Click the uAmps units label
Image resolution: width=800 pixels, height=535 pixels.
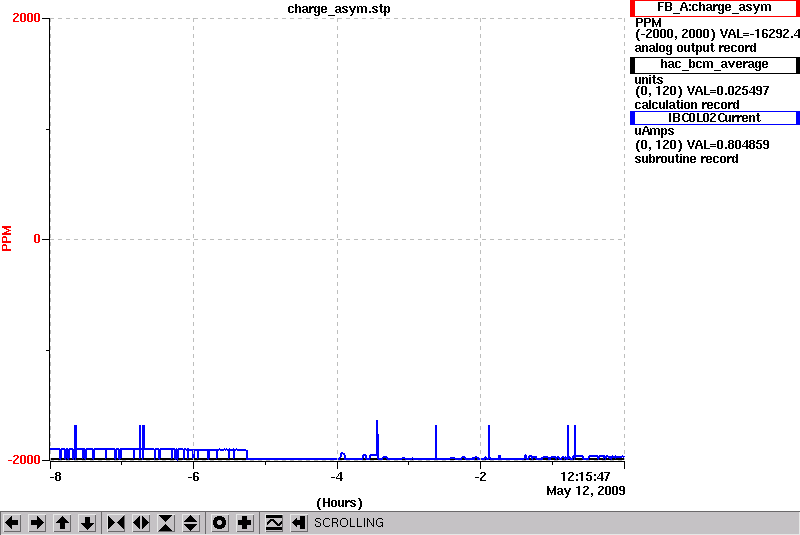654,132
